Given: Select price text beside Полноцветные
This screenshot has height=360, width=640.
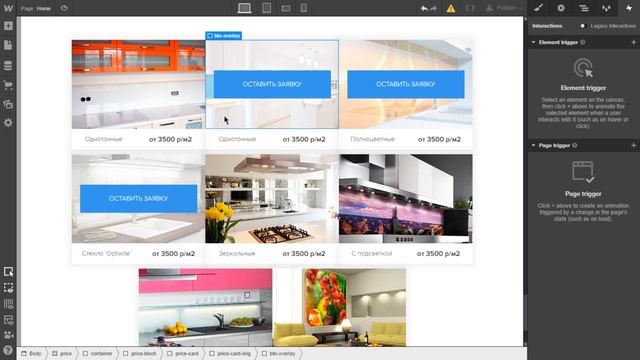Looking at the screenshot, I should click(439, 139).
